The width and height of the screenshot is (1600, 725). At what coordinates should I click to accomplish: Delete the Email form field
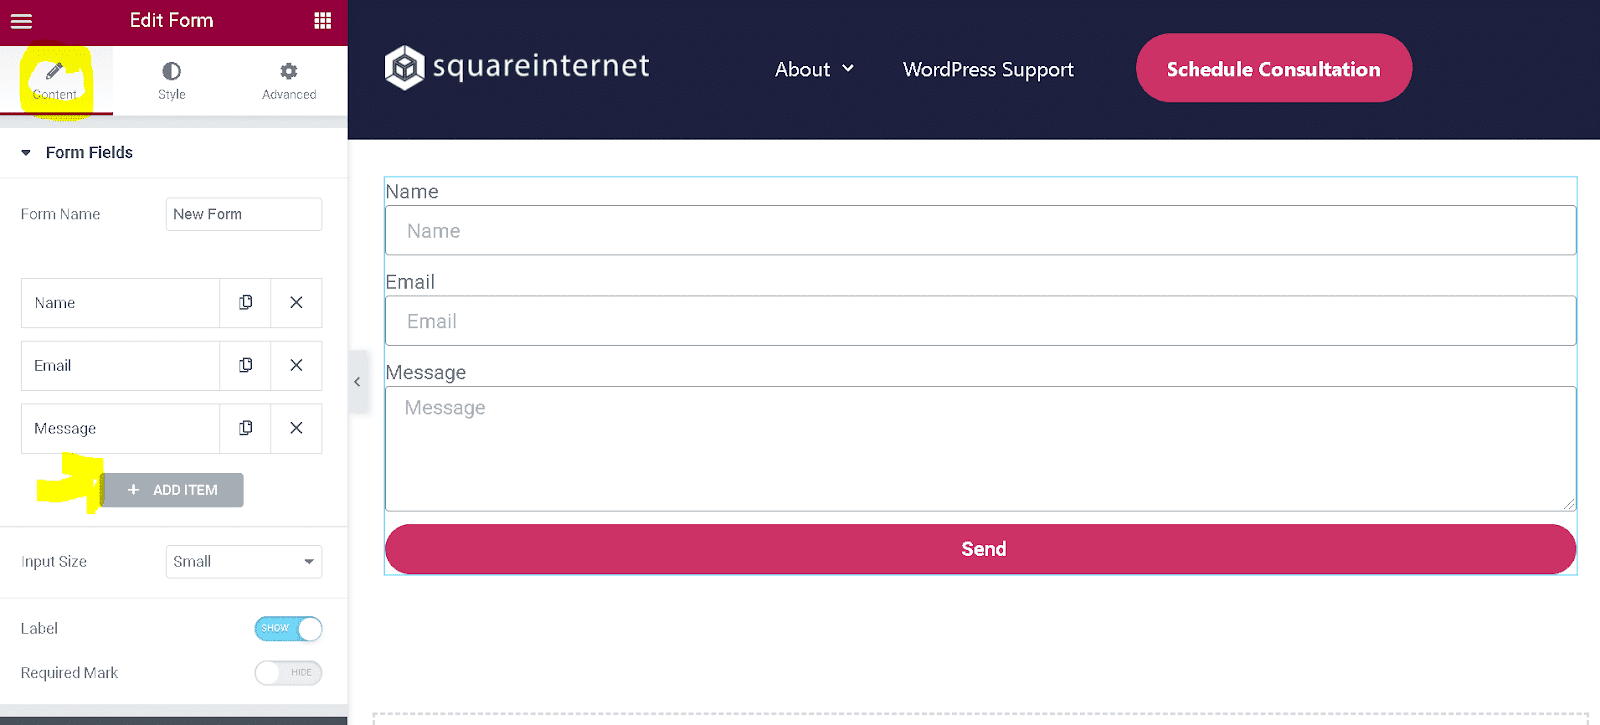coord(296,365)
